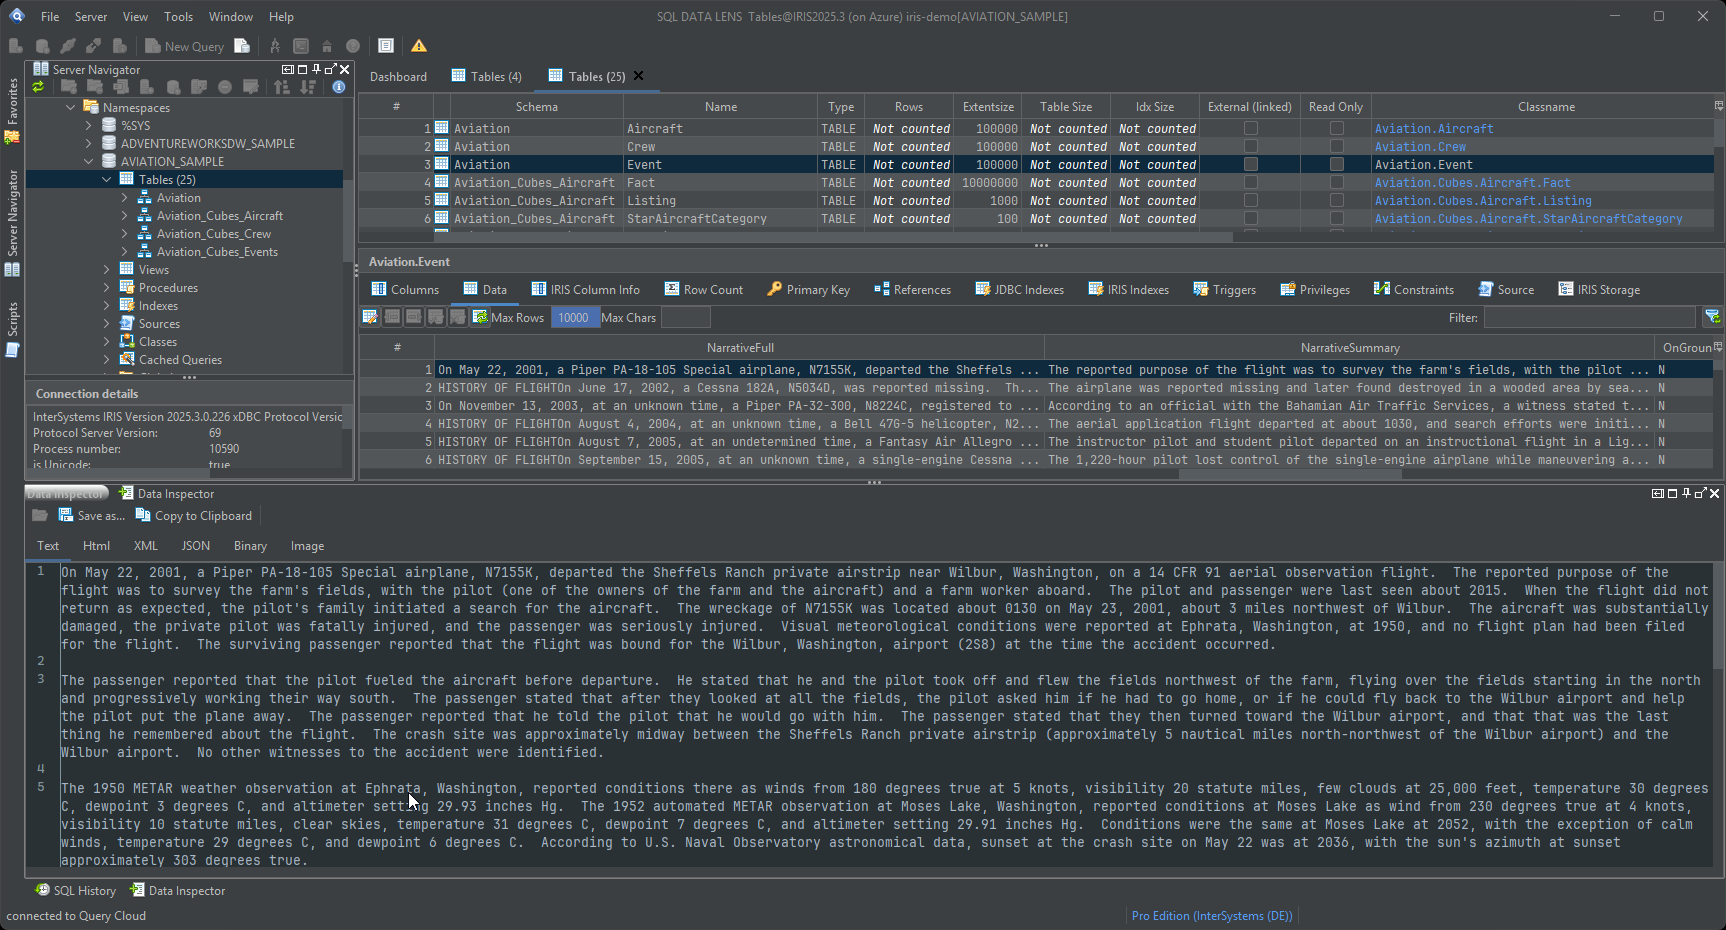Screen dimensions: 1726x930
Task: Expand the Procedures tree node
Action: pyautogui.click(x=106, y=287)
